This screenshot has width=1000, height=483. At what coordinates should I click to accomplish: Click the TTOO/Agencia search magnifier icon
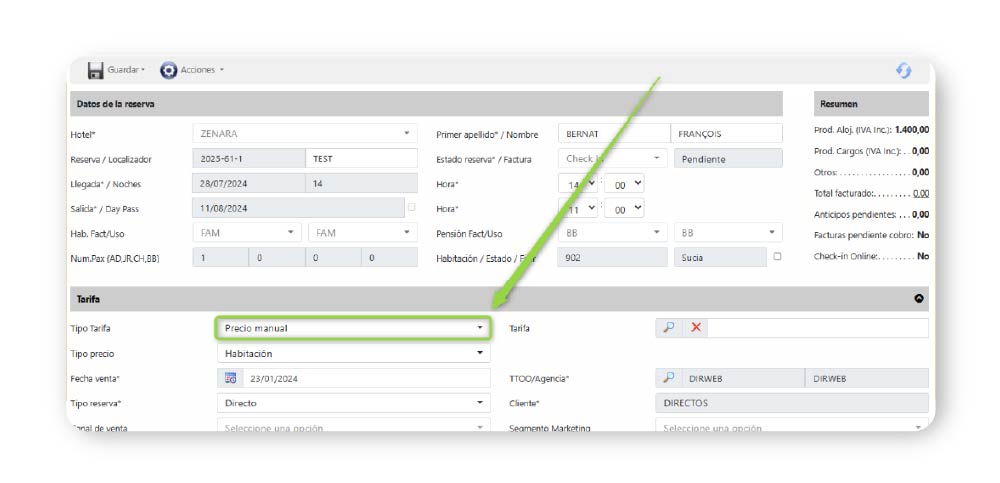669,378
